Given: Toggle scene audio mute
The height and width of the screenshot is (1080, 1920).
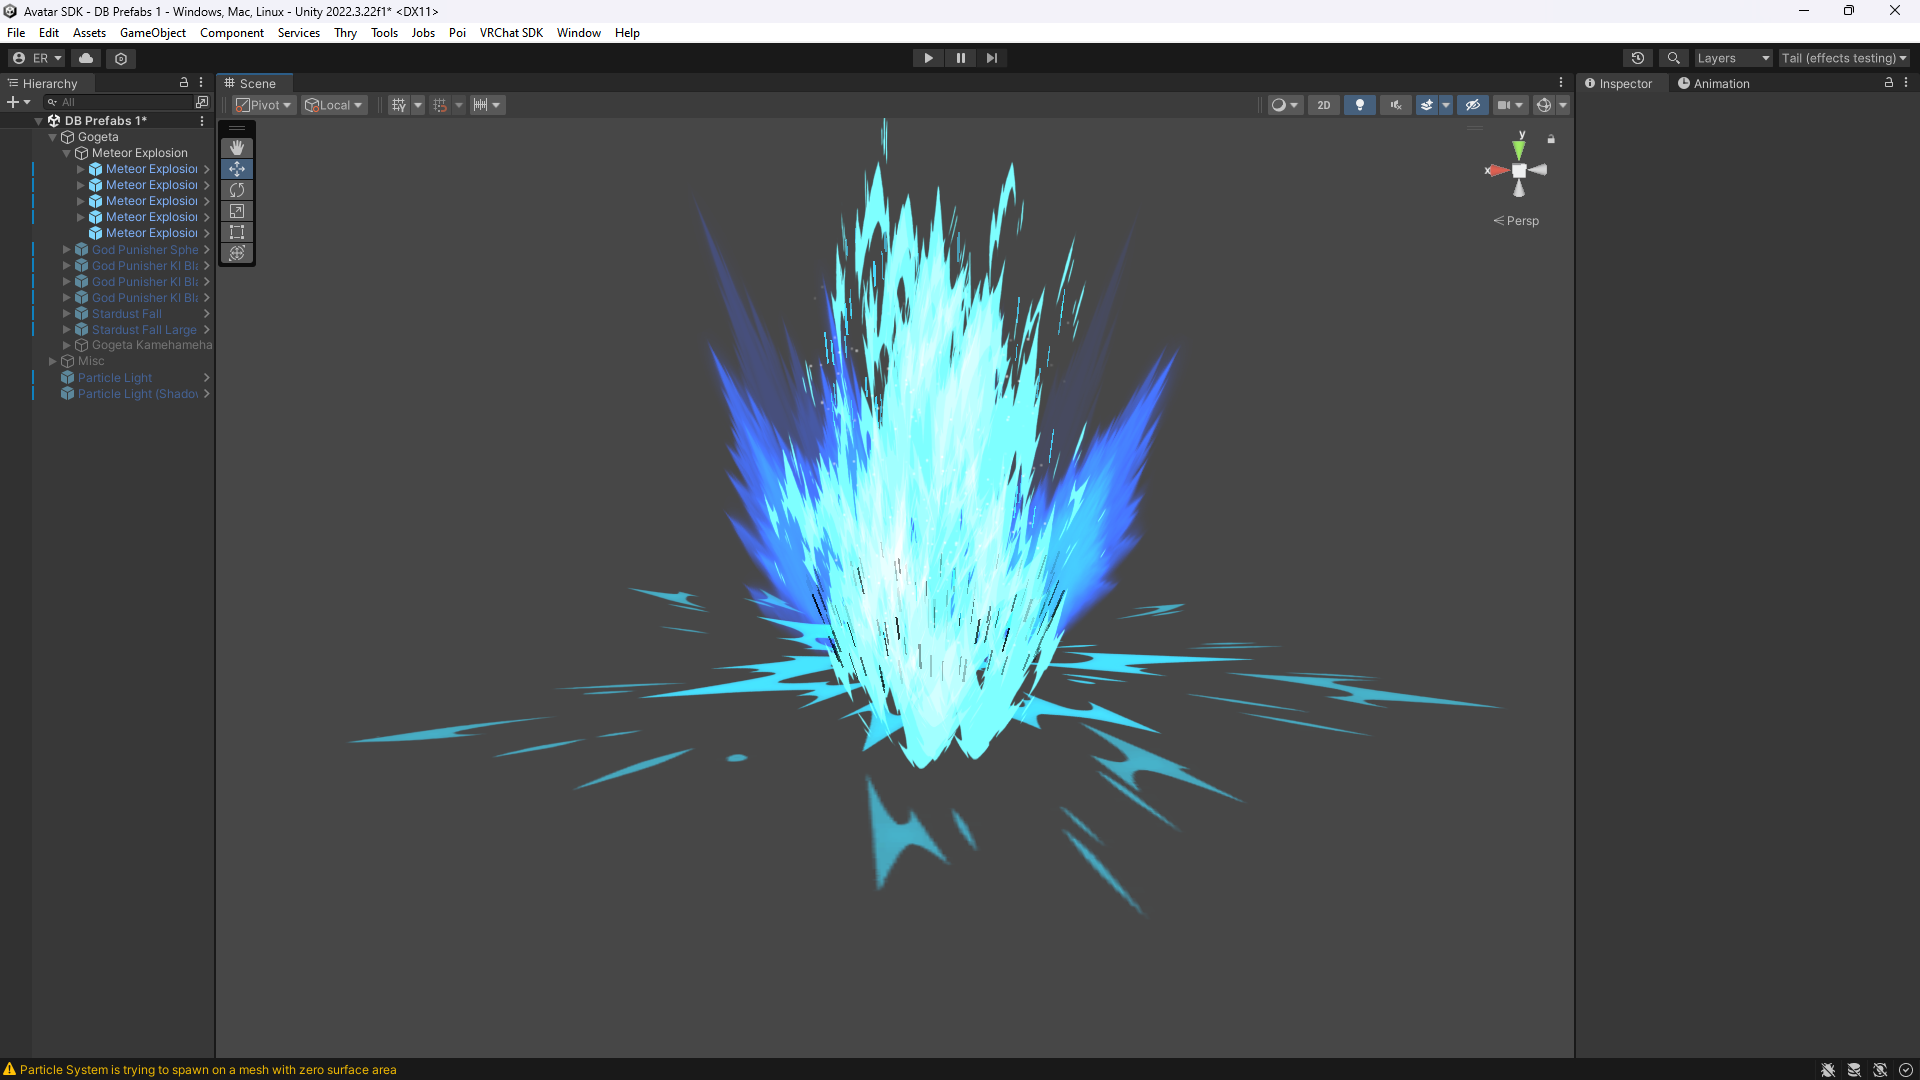Looking at the screenshot, I should (1396, 105).
